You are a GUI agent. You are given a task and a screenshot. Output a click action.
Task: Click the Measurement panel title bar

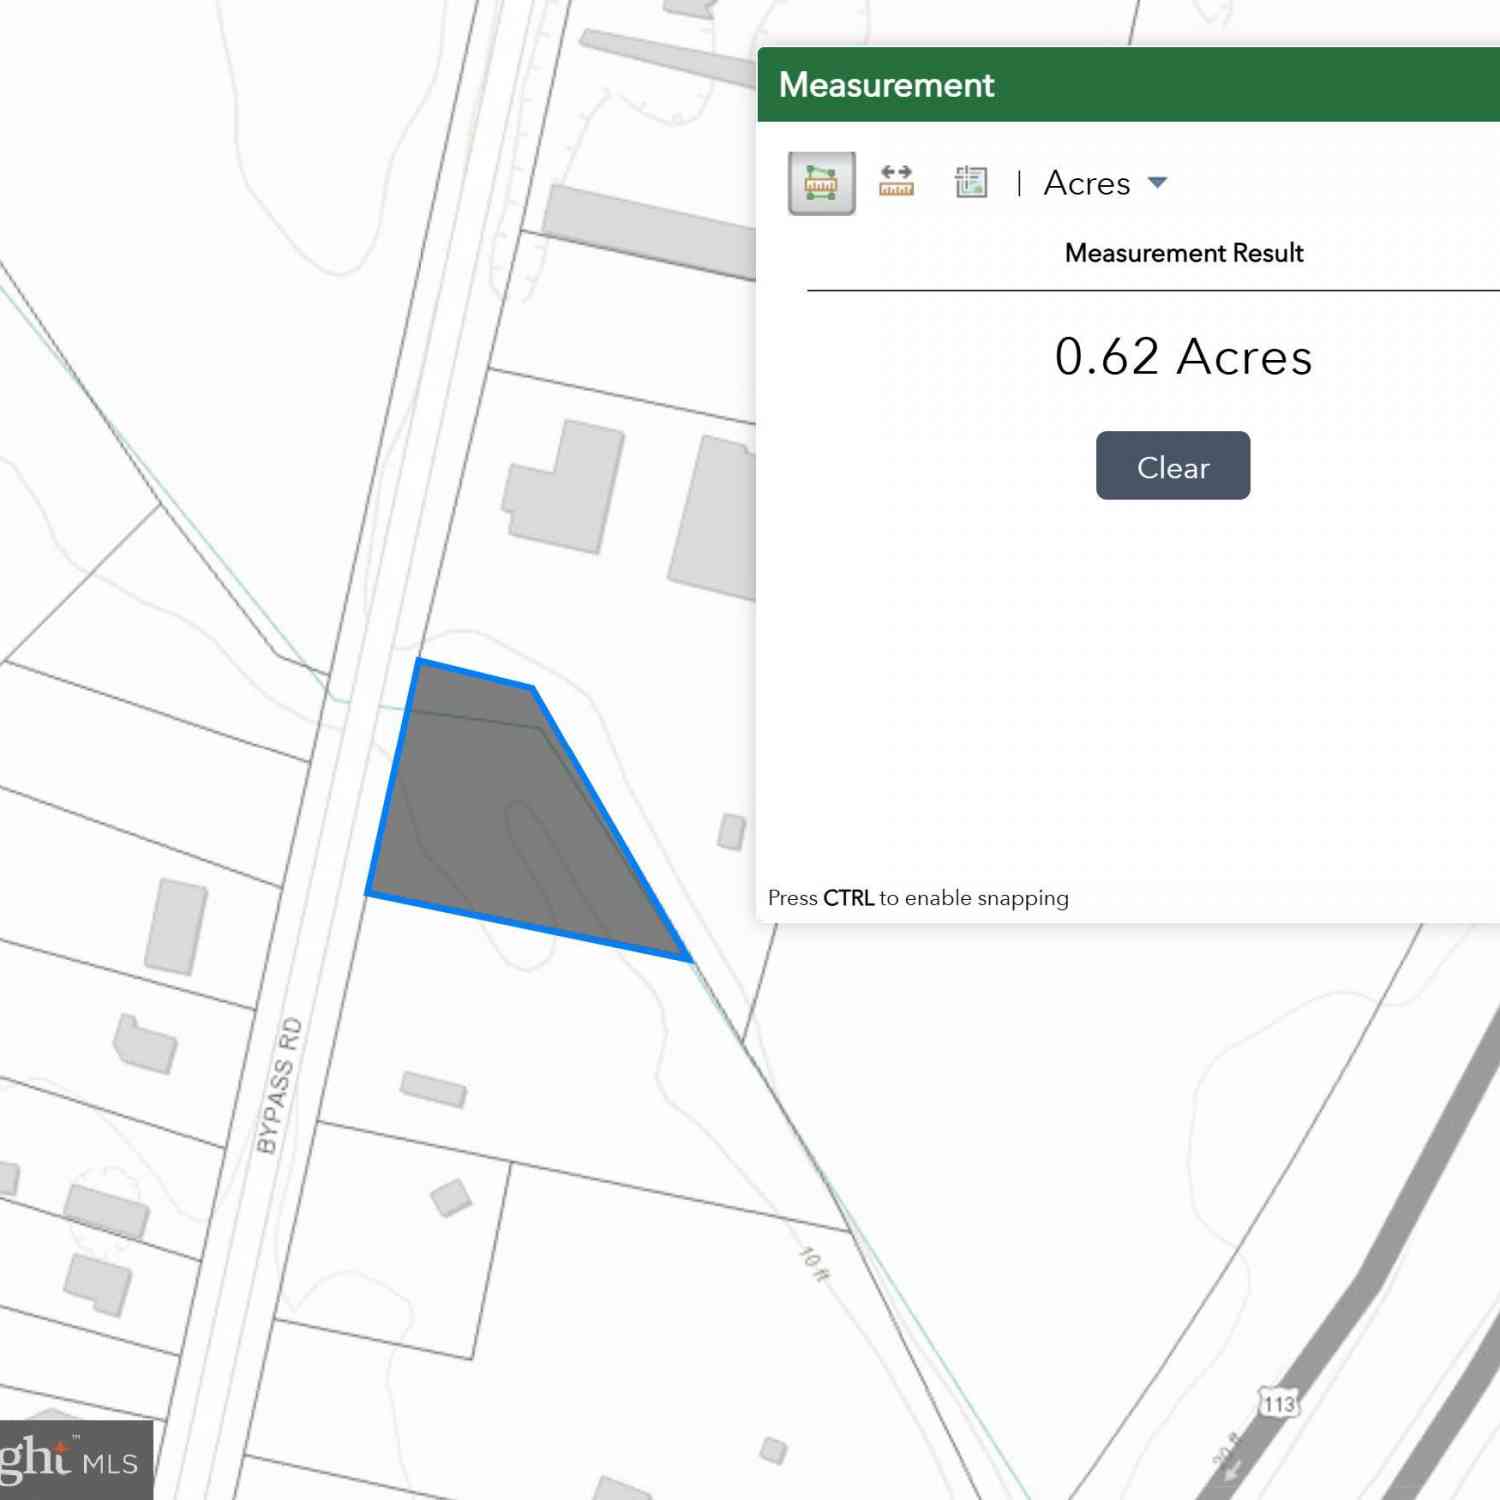[x=1128, y=85]
